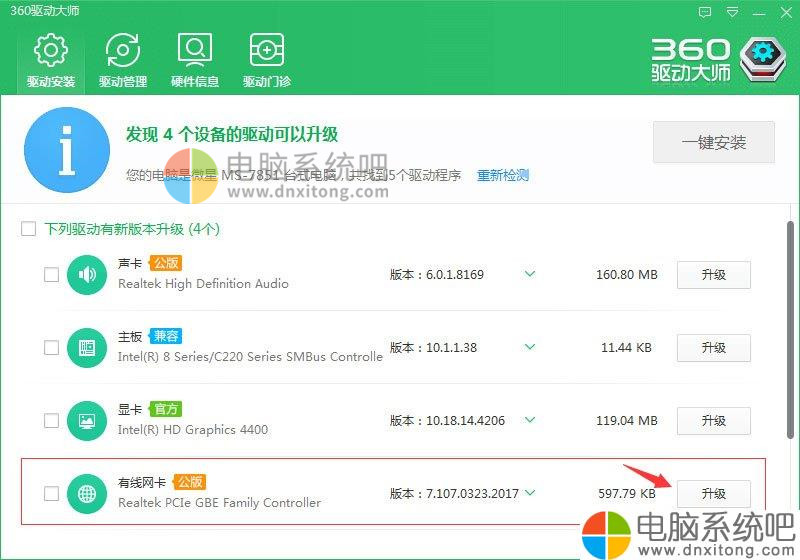Click the 声卡 speaker device icon

87,275
